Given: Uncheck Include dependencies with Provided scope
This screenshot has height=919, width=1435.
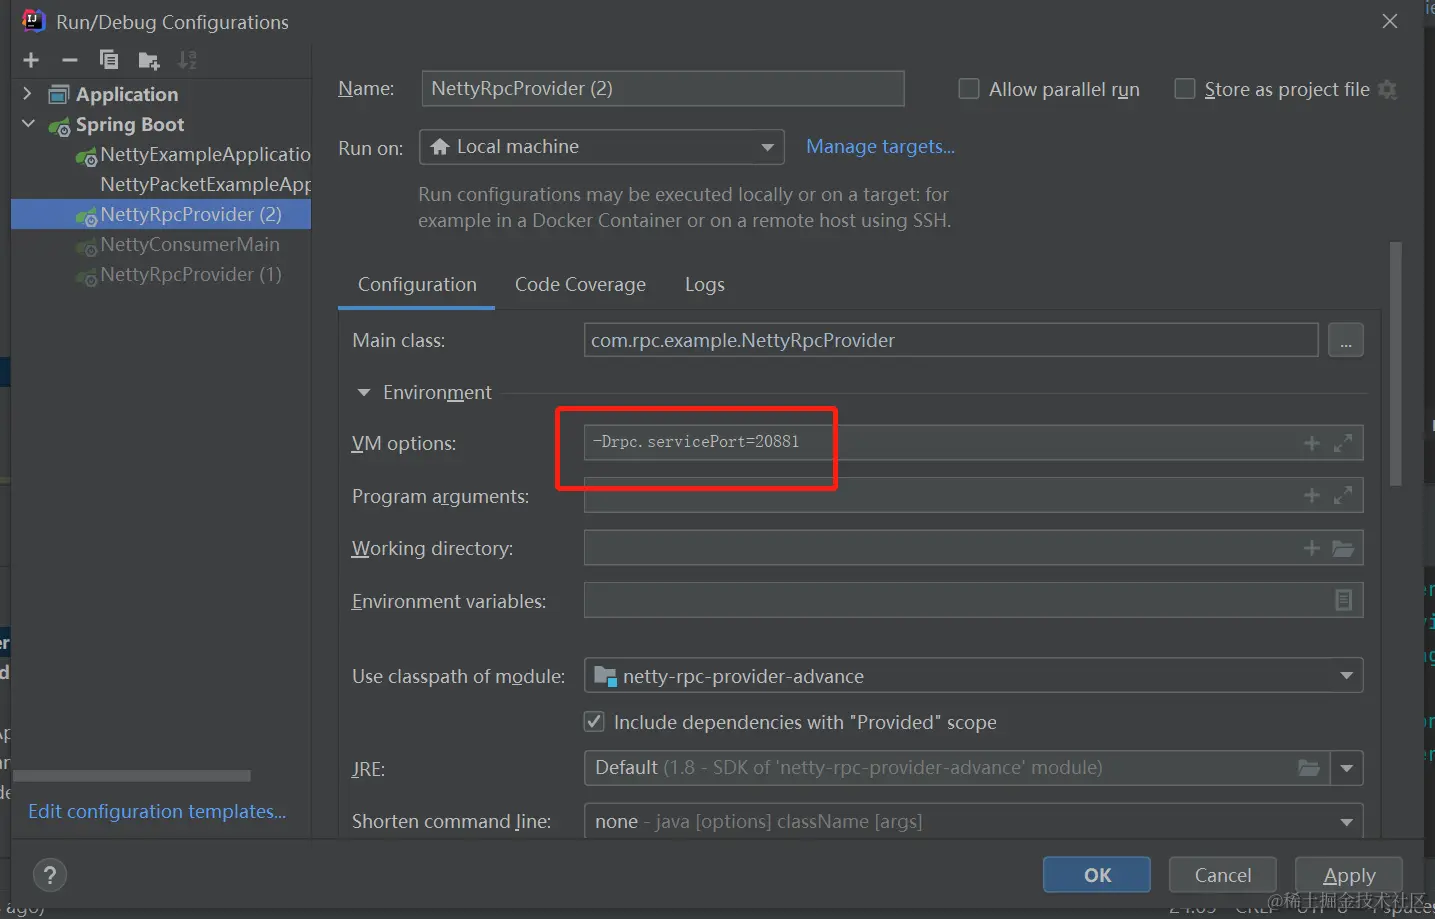Looking at the screenshot, I should pos(594,721).
